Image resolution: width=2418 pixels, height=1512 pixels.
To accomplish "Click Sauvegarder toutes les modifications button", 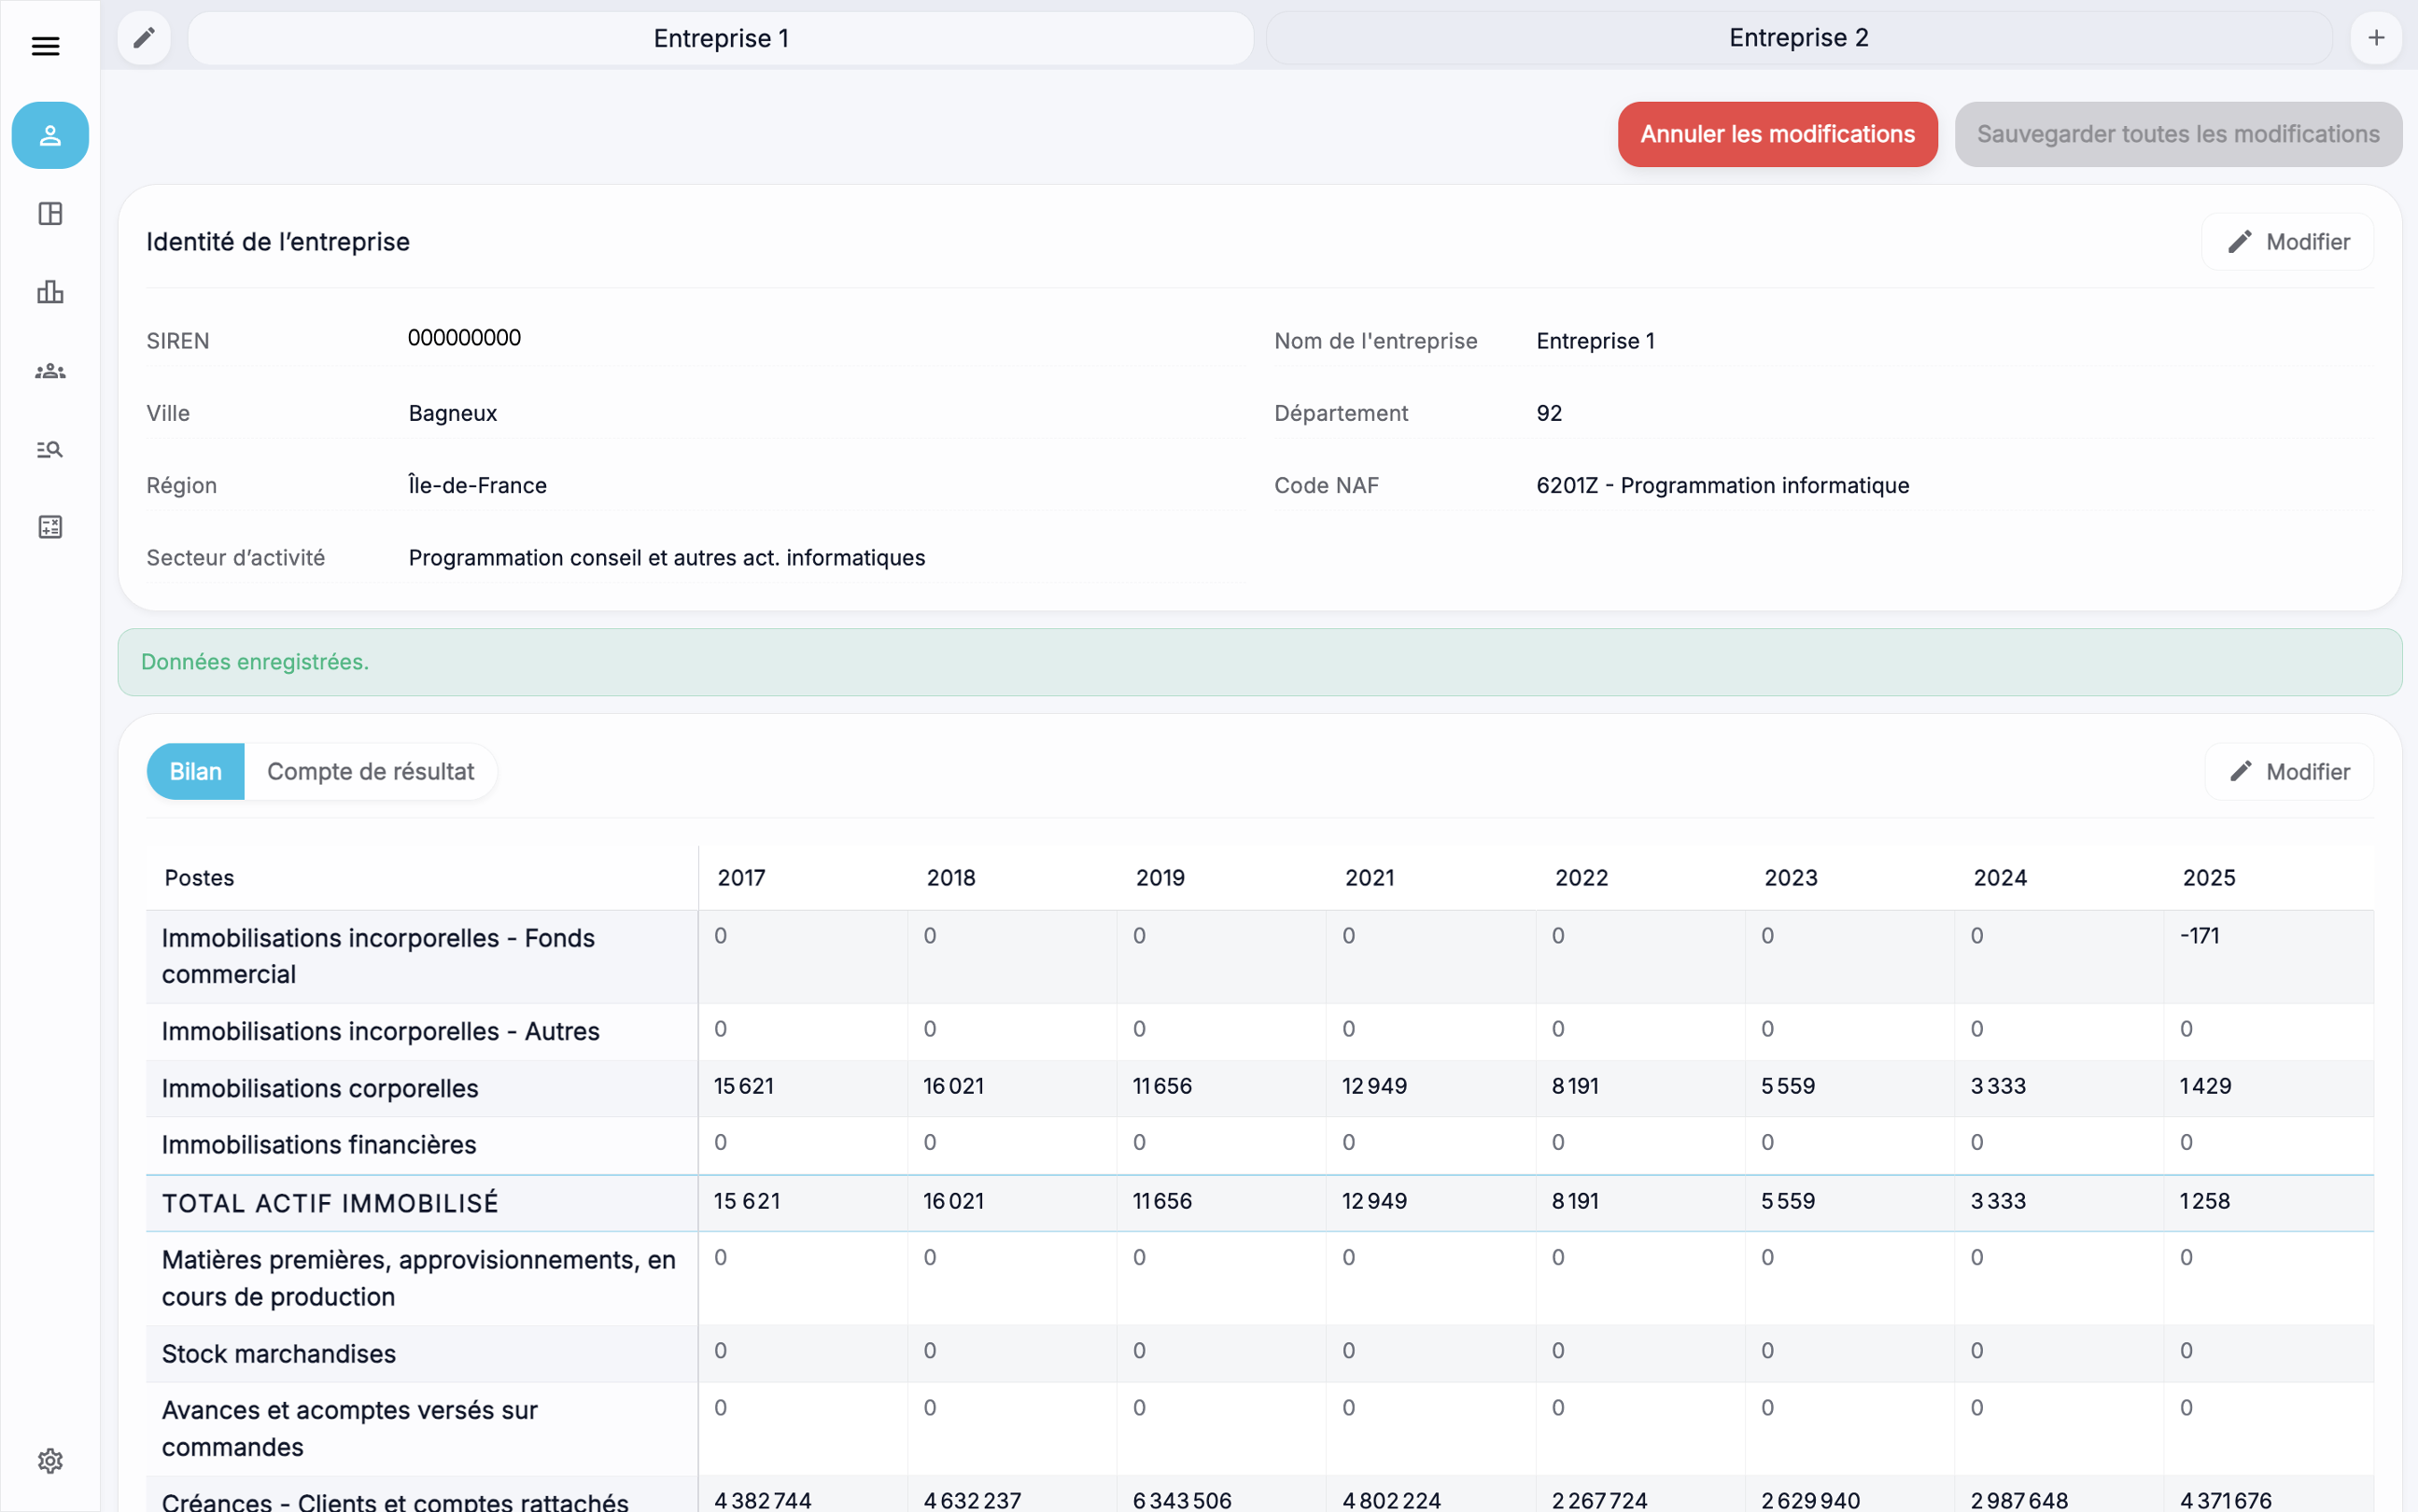I will point(2177,134).
